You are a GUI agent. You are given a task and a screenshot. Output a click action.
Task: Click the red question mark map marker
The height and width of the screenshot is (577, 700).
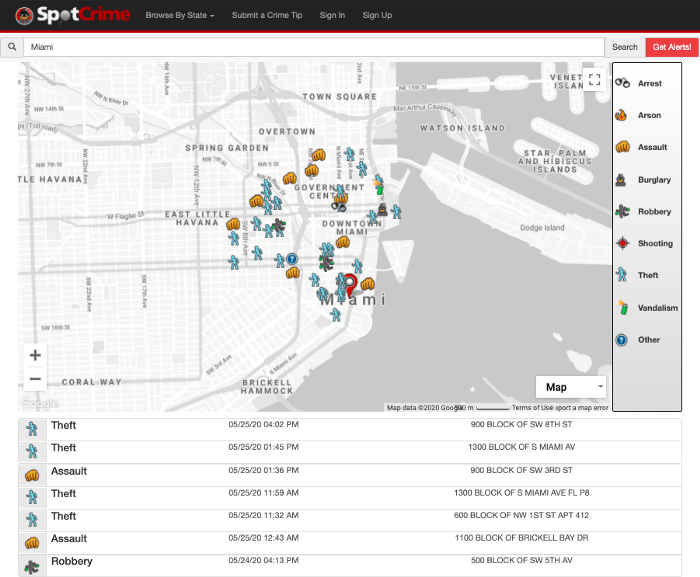click(x=350, y=287)
